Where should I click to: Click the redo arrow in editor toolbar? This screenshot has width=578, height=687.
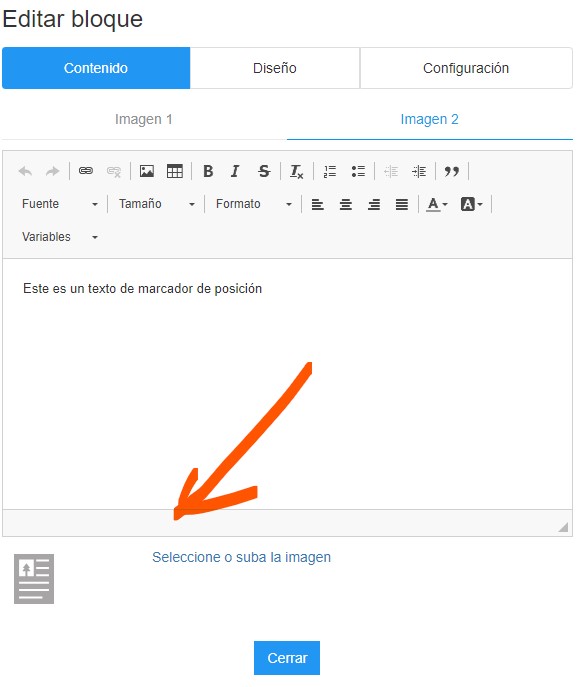click(x=53, y=171)
